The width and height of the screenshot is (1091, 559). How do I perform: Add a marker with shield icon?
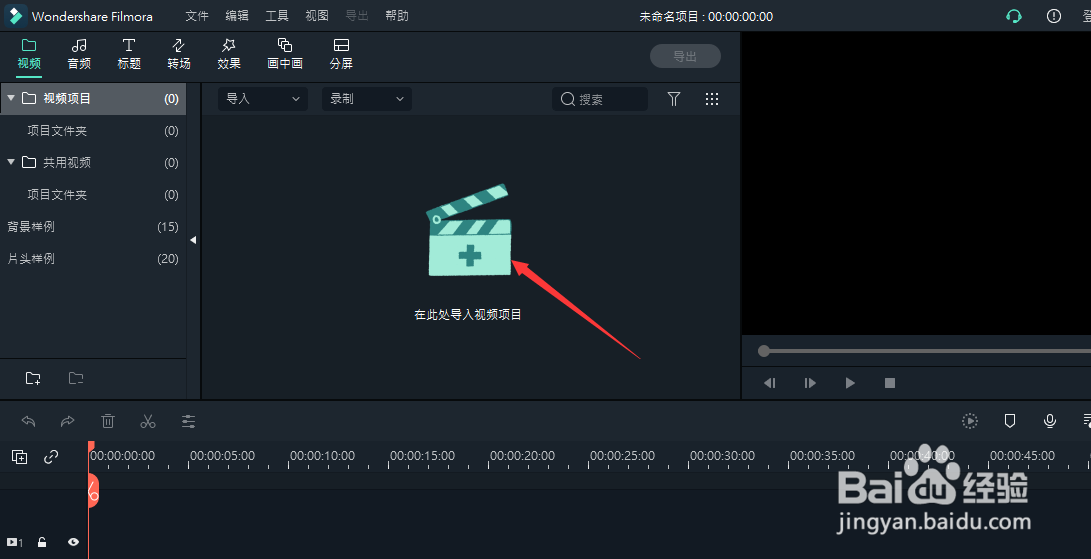pyautogui.click(x=1010, y=420)
